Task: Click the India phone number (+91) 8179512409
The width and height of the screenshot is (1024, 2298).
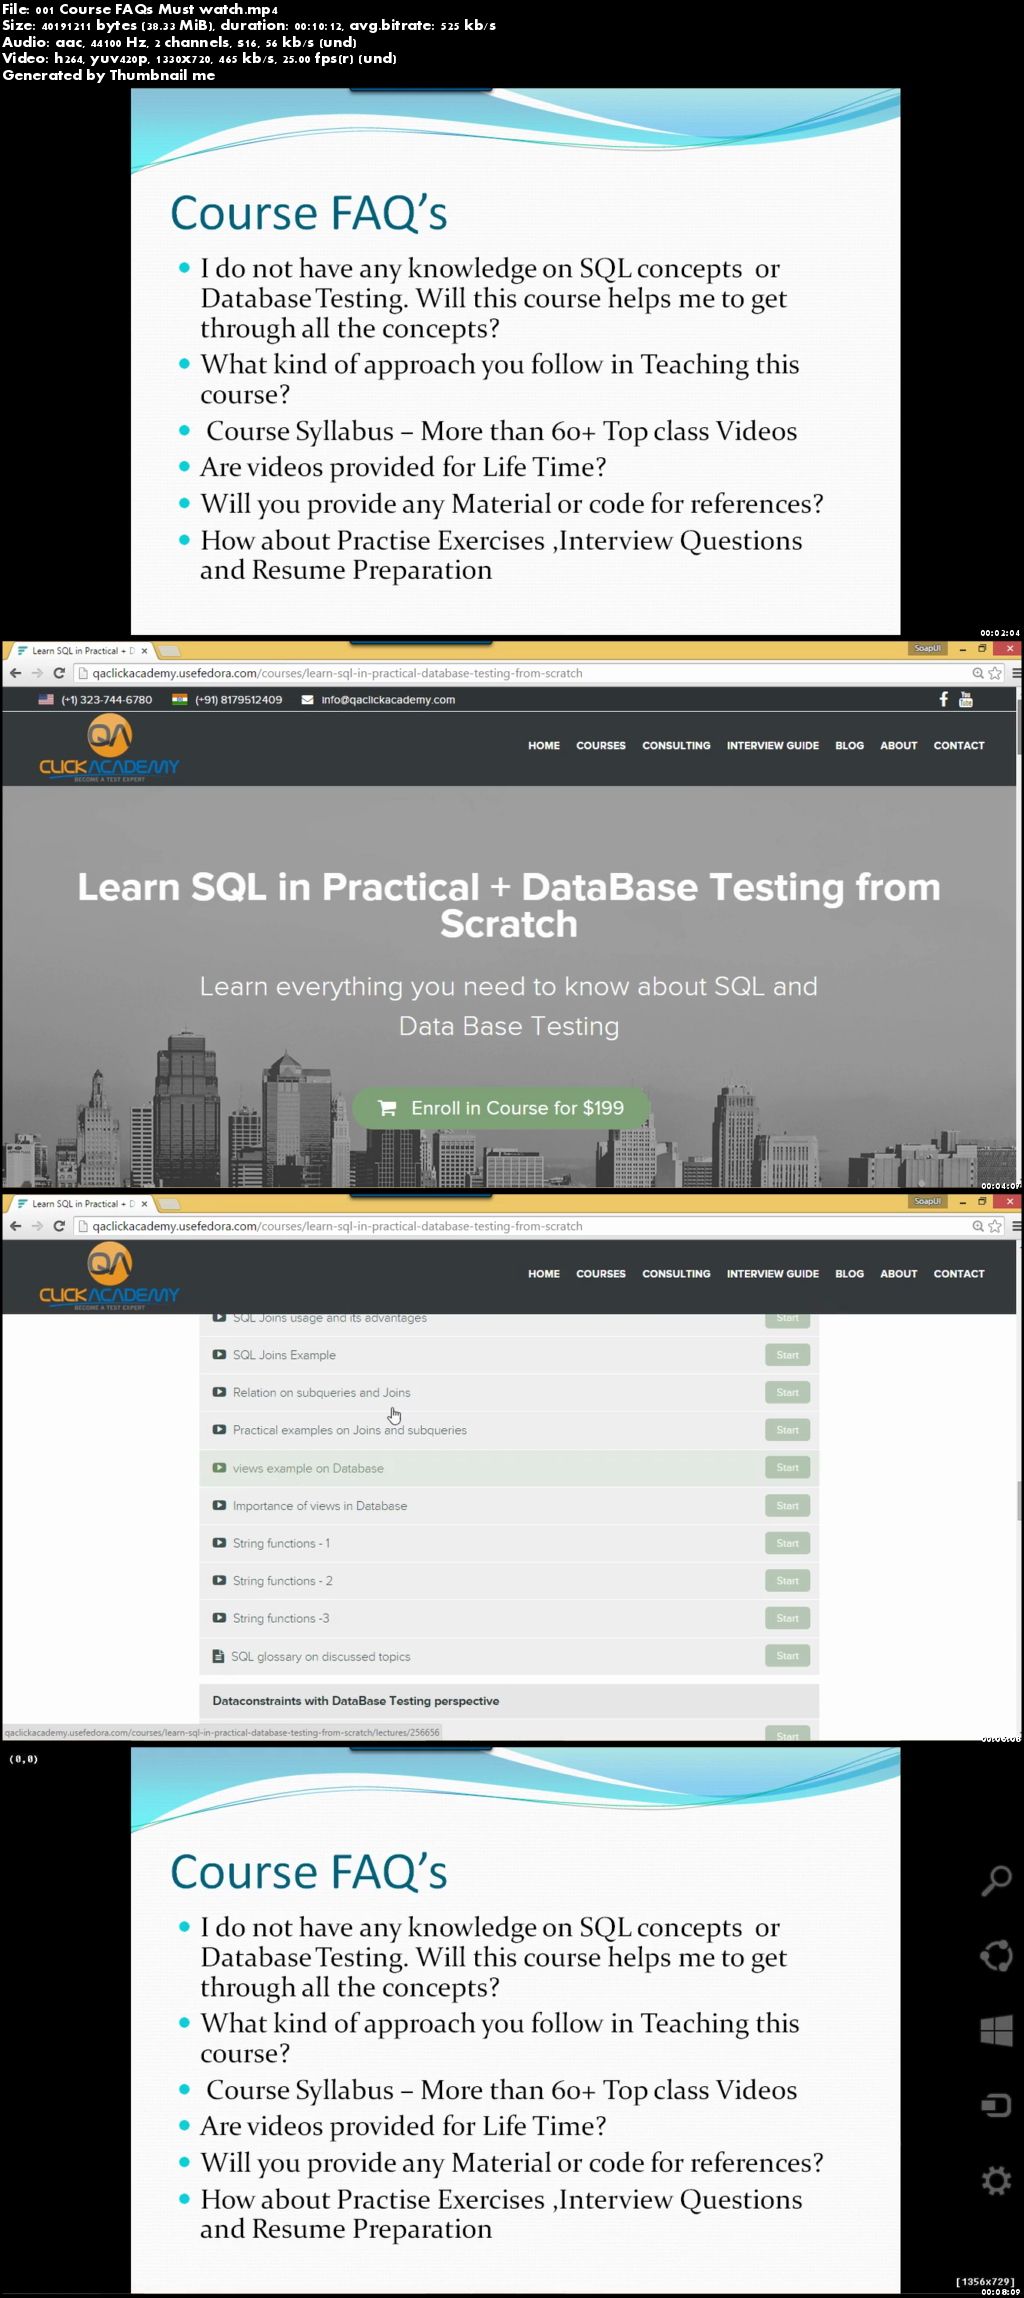Action: tap(238, 700)
